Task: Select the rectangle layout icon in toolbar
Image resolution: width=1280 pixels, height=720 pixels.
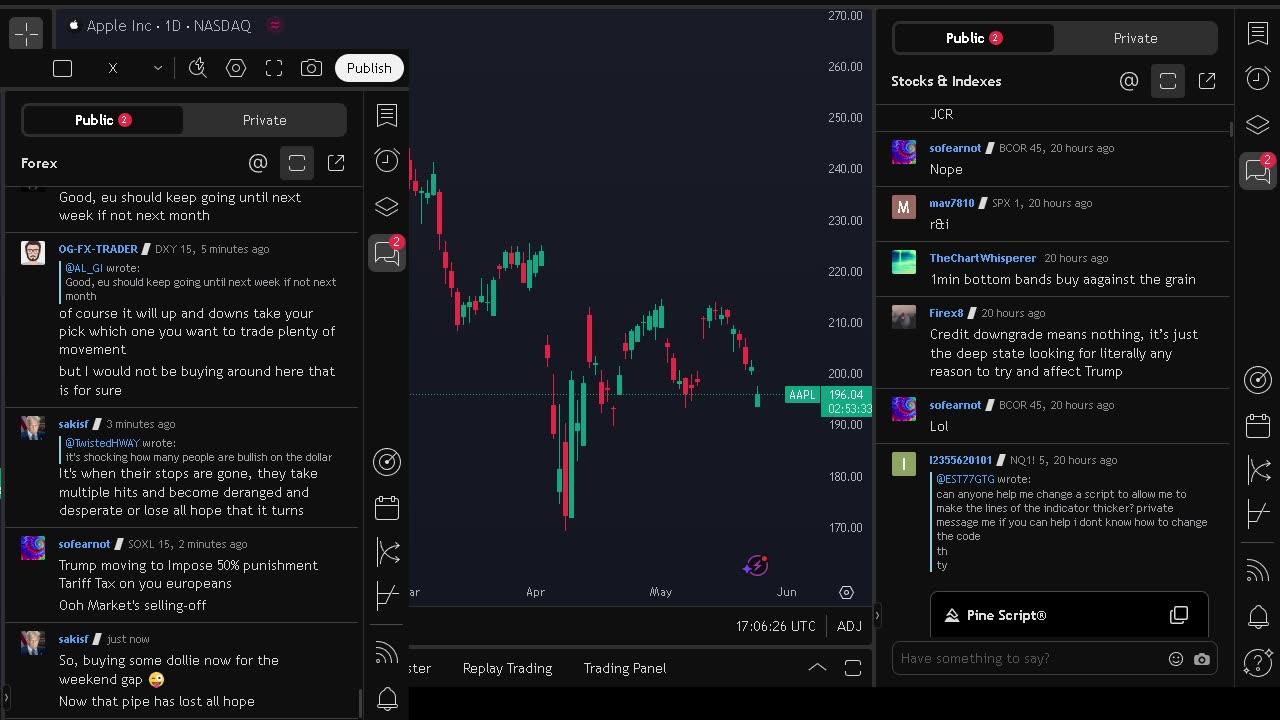Action: coord(62,68)
